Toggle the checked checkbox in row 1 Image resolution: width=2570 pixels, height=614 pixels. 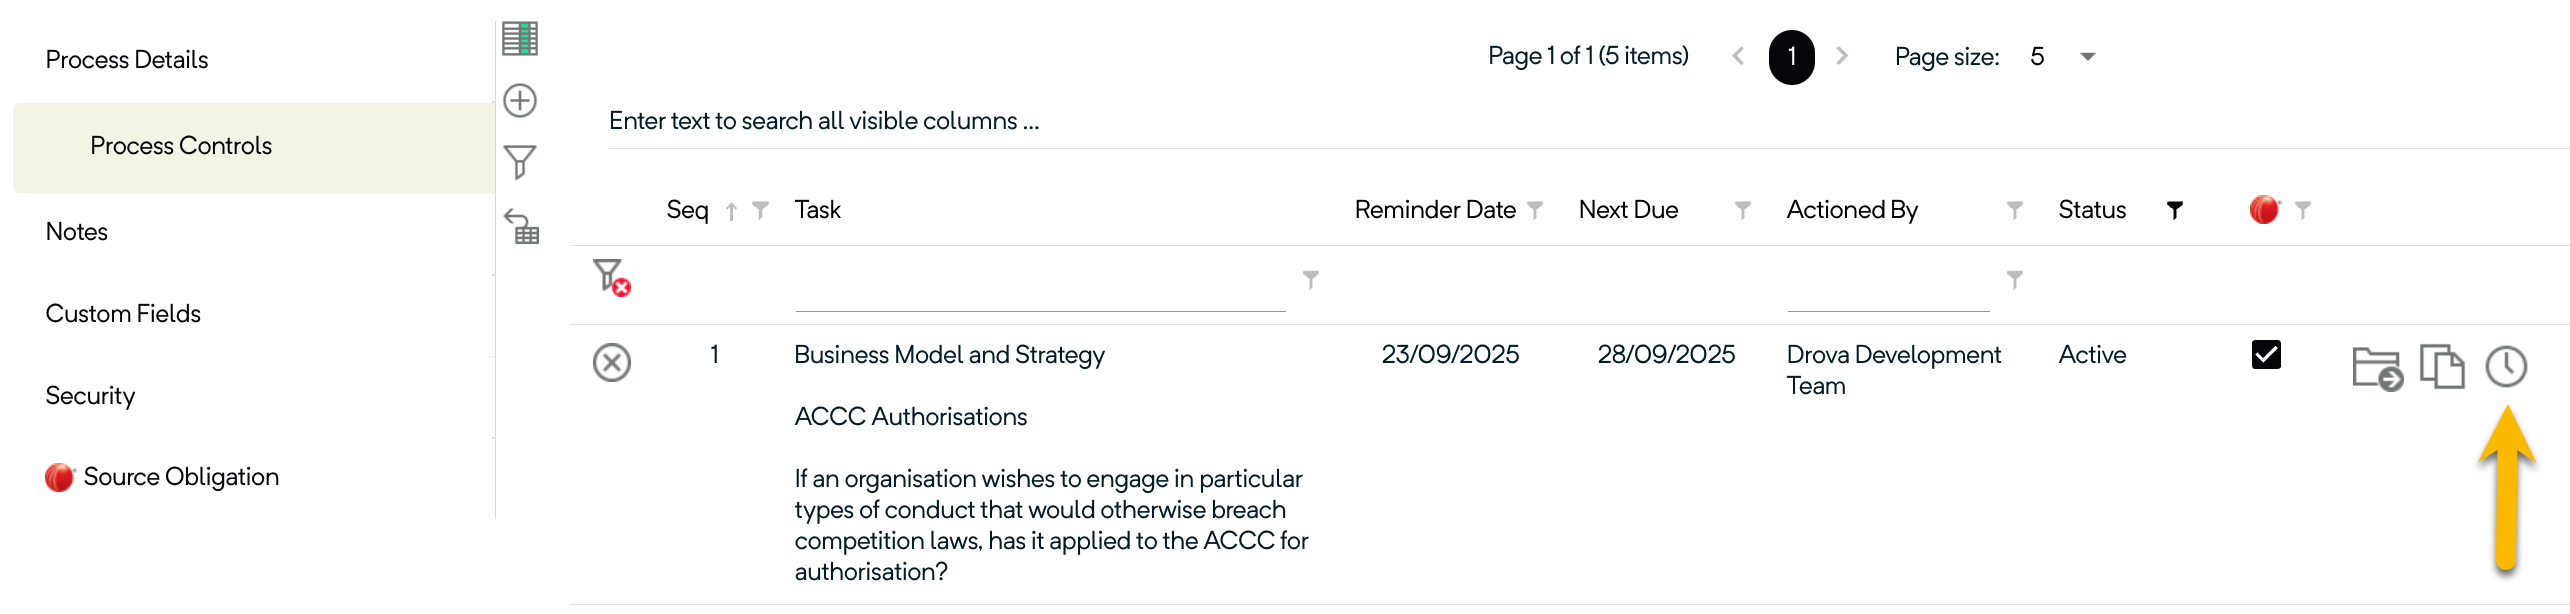point(2266,355)
